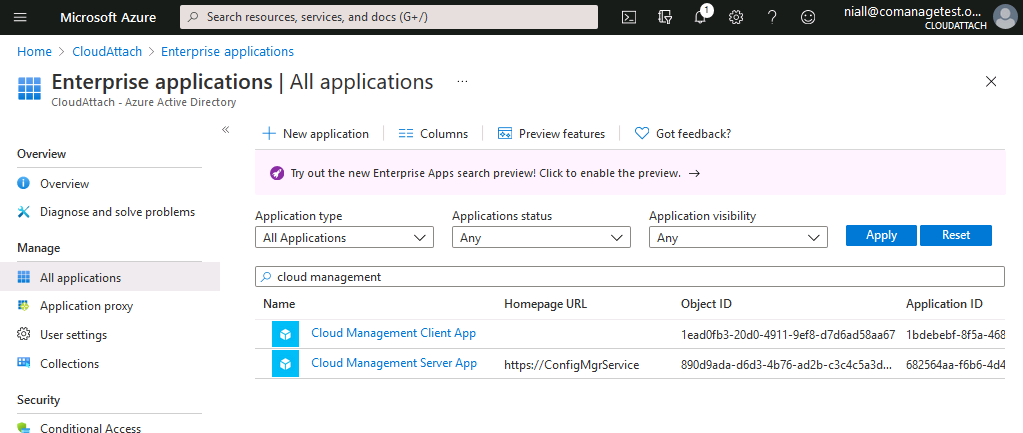This screenshot has height=433, width=1023.
Task: Click New application button label
Action: tap(326, 134)
